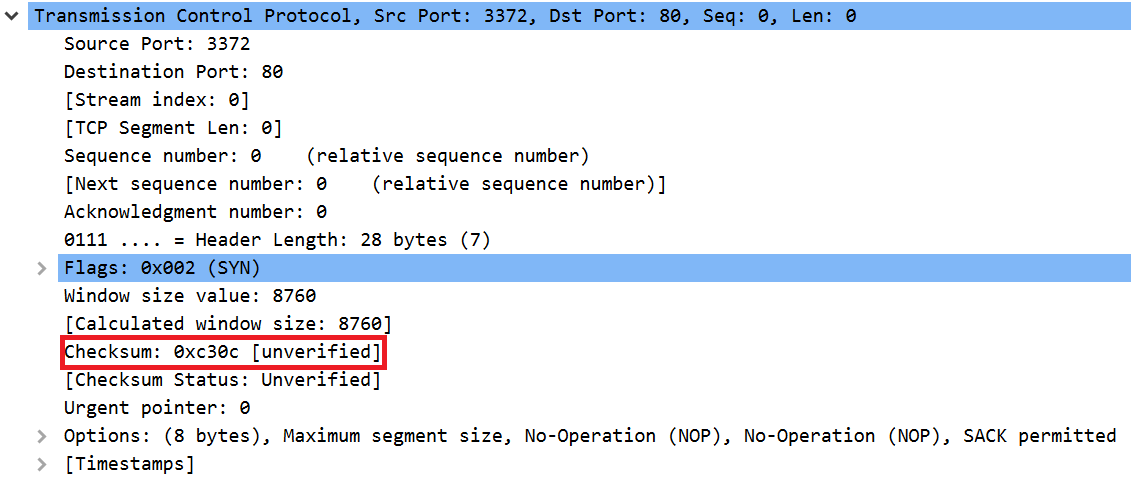
Task: Select the Urgent pointer: 0 field
Action: coord(157,408)
